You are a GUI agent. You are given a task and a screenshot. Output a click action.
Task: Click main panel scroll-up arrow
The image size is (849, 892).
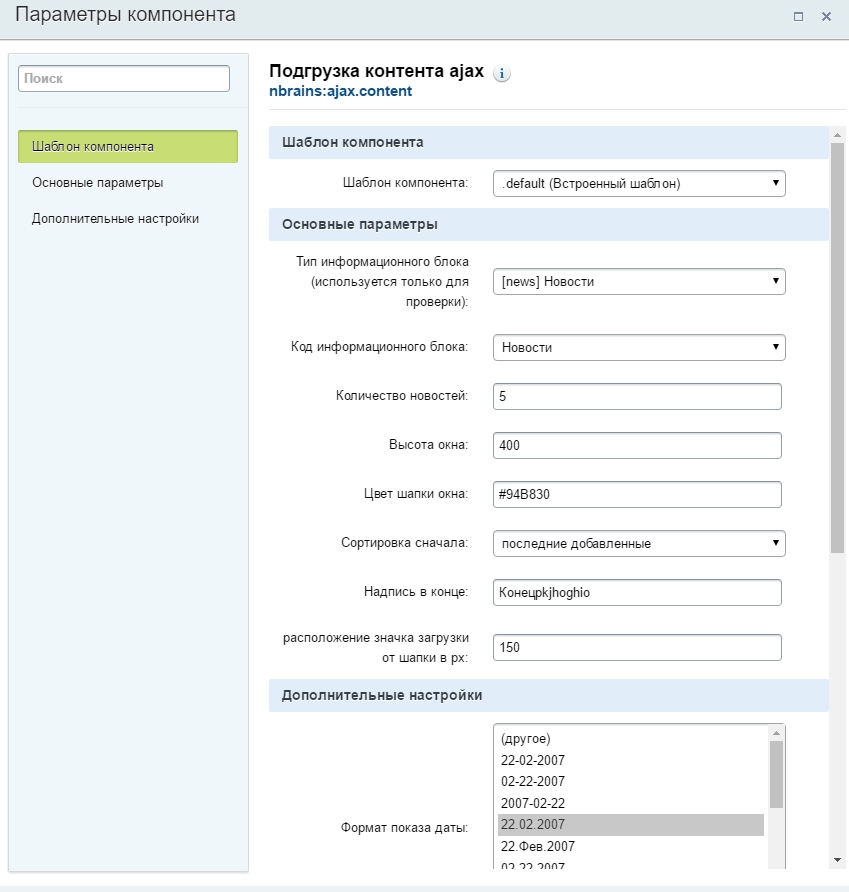[837, 135]
